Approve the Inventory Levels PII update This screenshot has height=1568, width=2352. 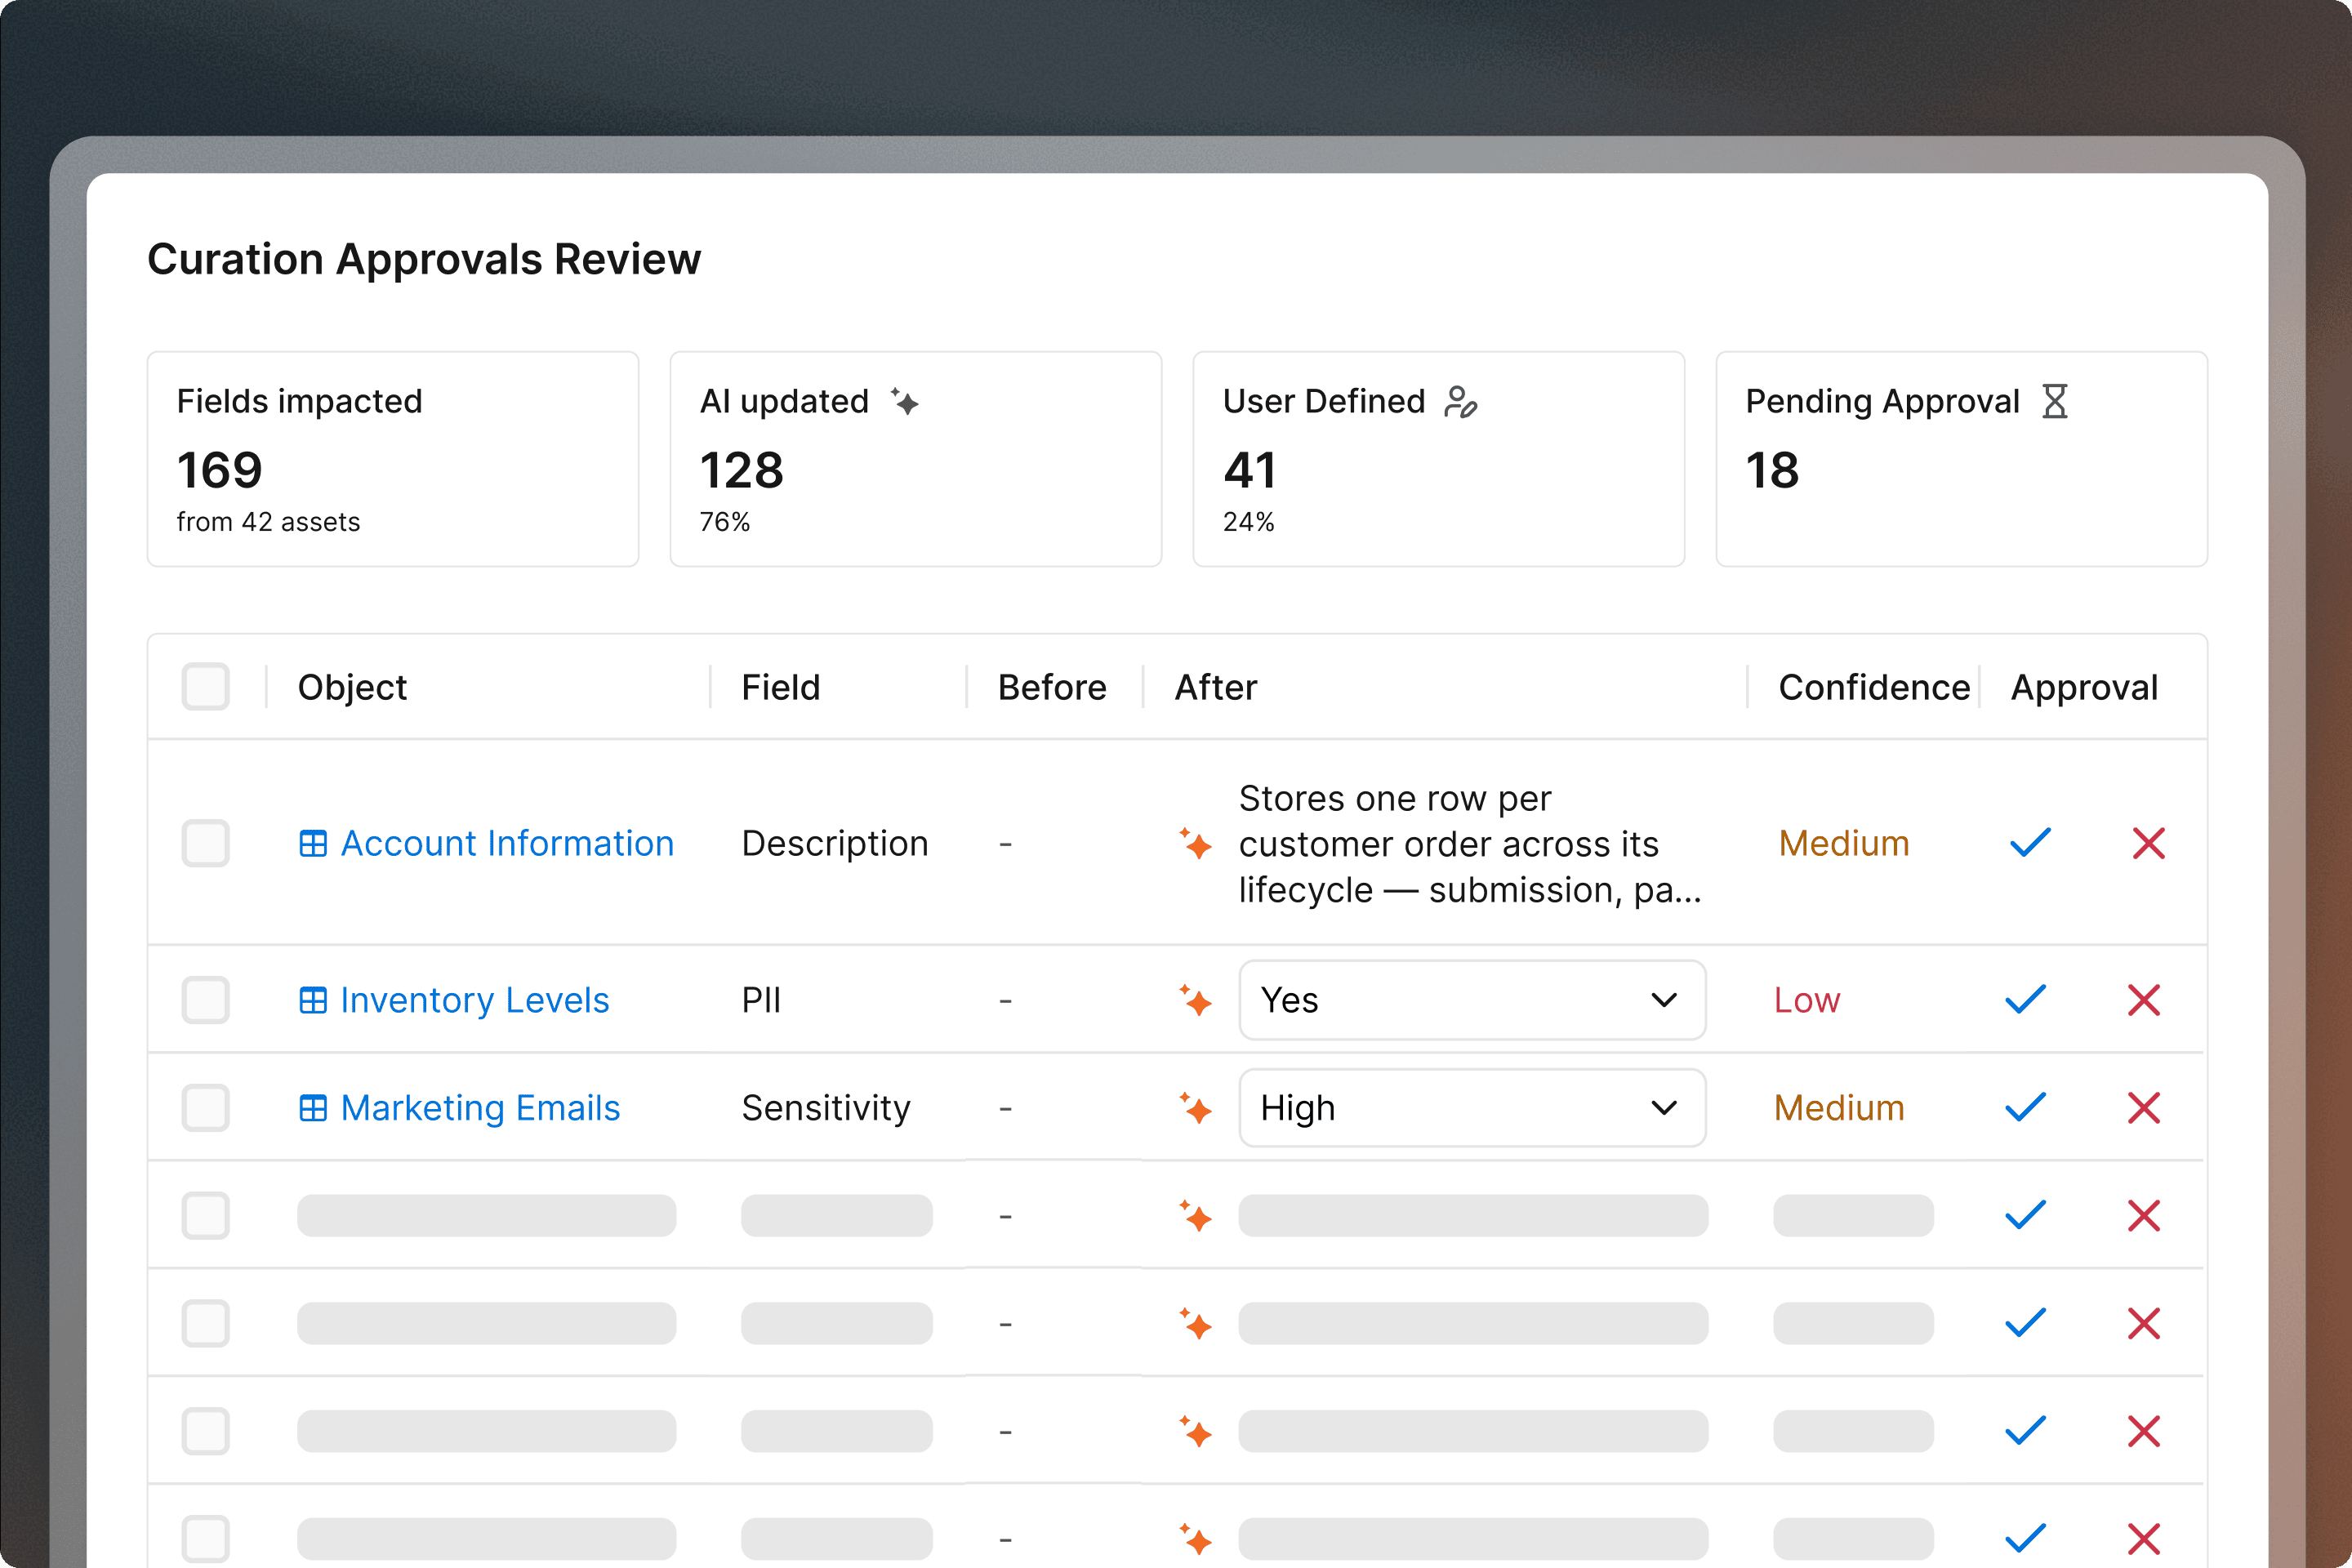[2025, 999]
